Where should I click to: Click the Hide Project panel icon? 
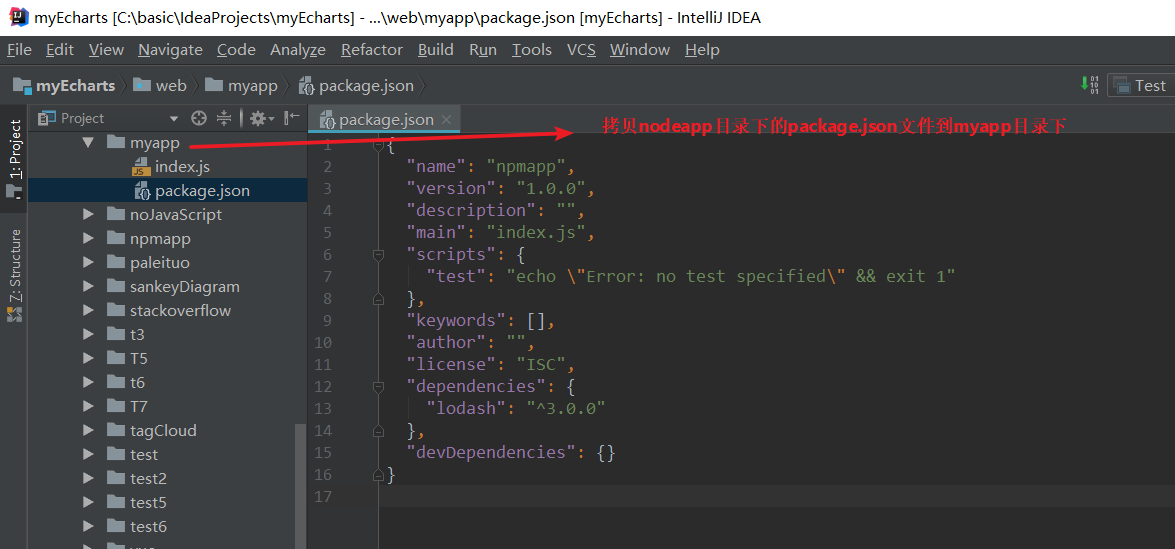(x=292, y=118)
